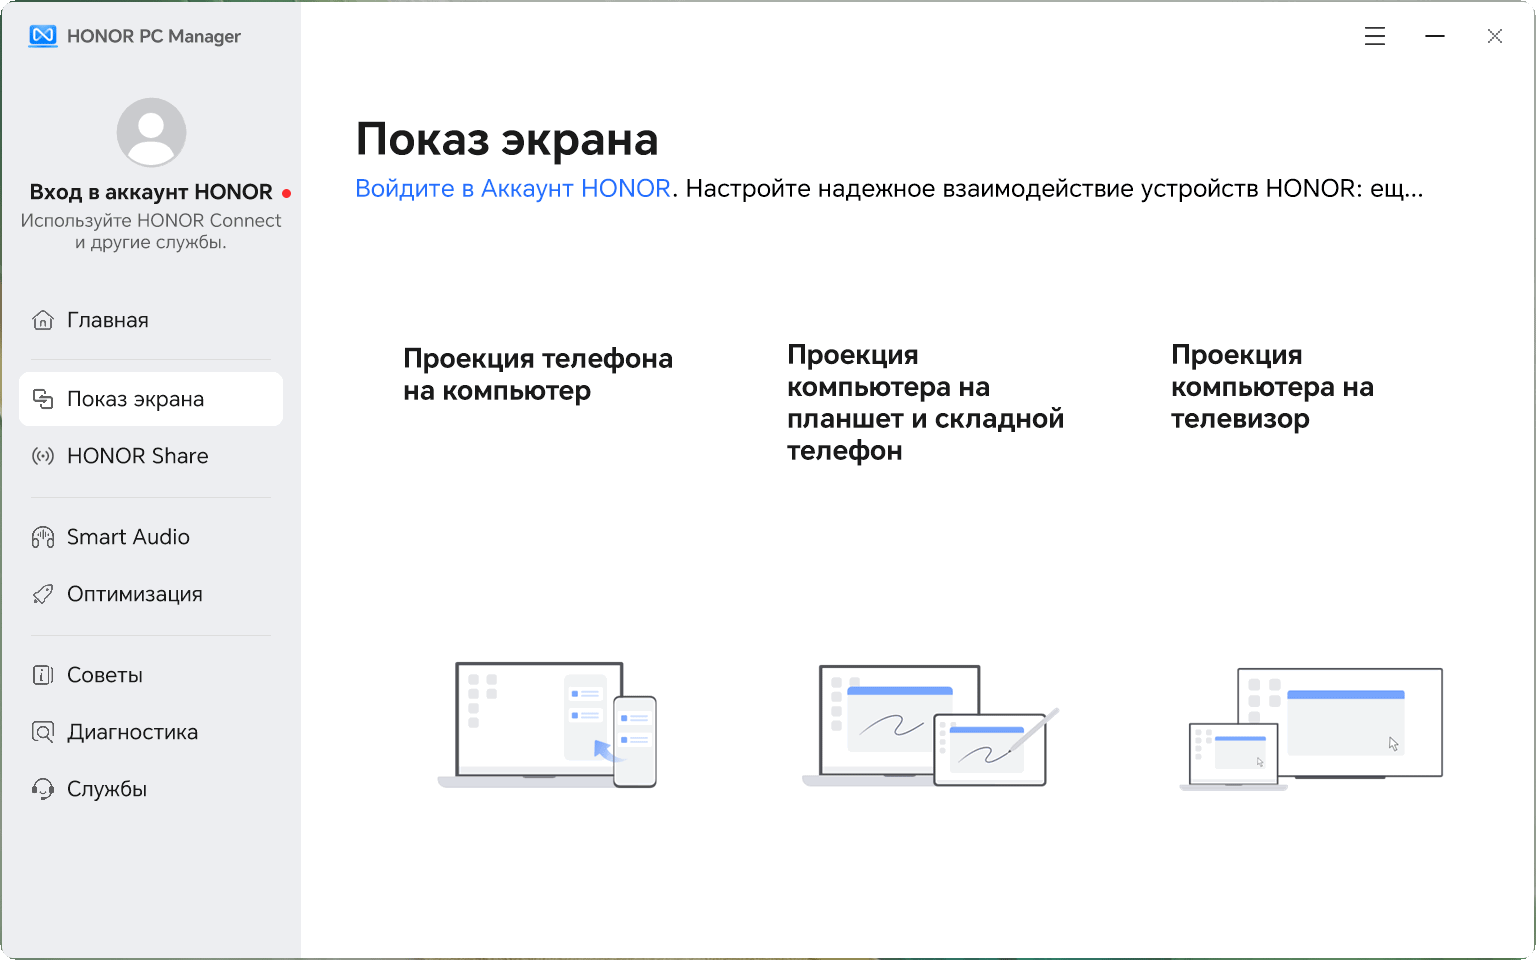Click the Главная home icon
The image size is (1536, 960).
43,320
